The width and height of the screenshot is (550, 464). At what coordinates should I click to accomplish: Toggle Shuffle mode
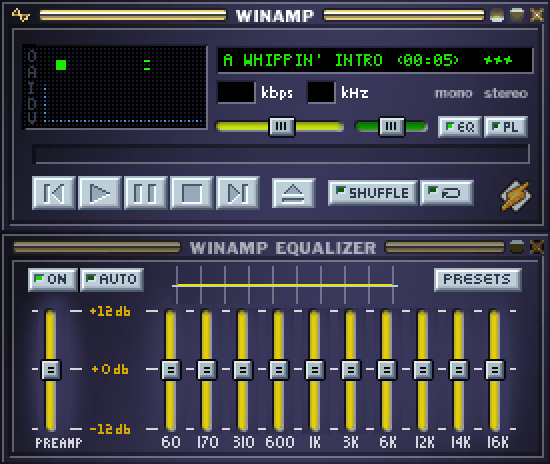373,193
